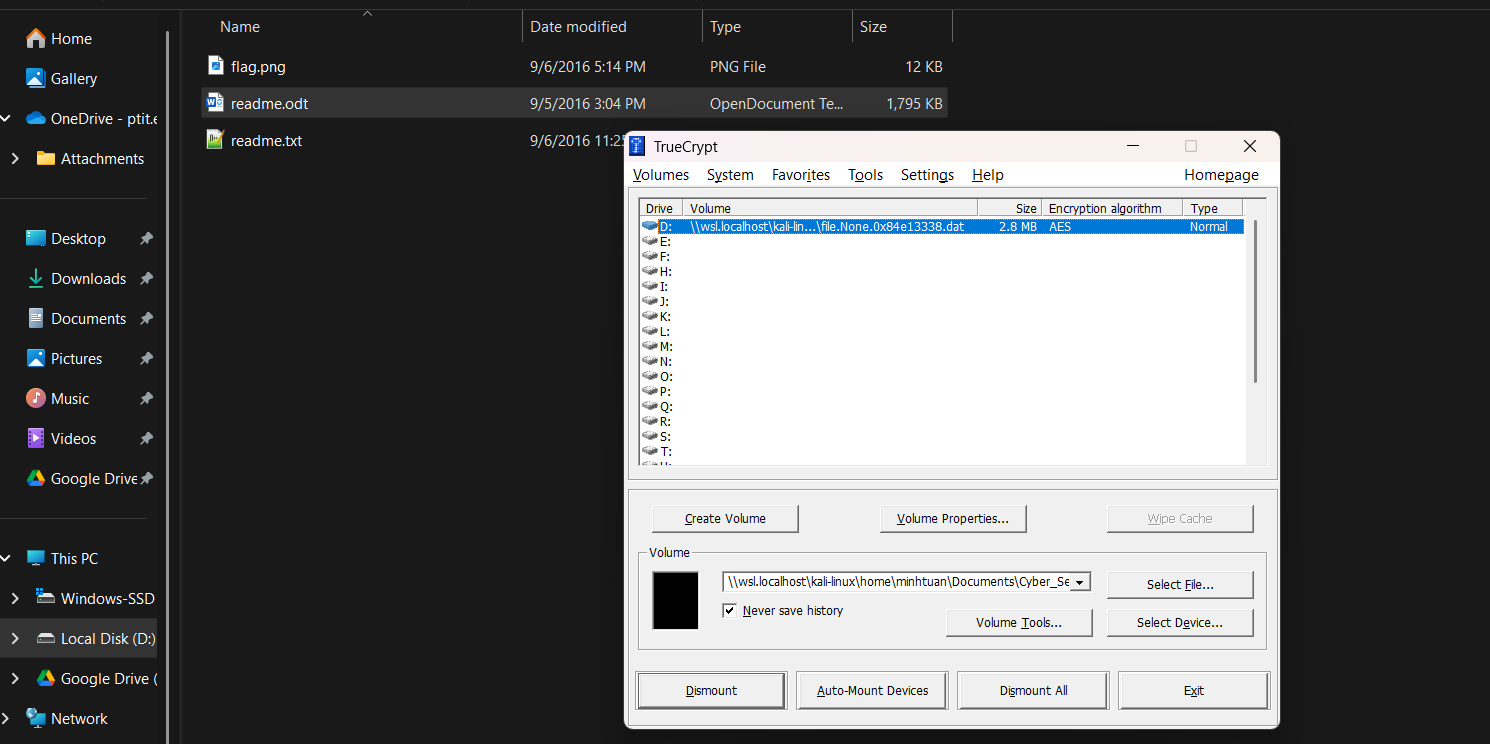The height and width of the screenshot is (744, 1490).
Task: Click the readme.odt document icon
Action: click(x=215, y=102)
